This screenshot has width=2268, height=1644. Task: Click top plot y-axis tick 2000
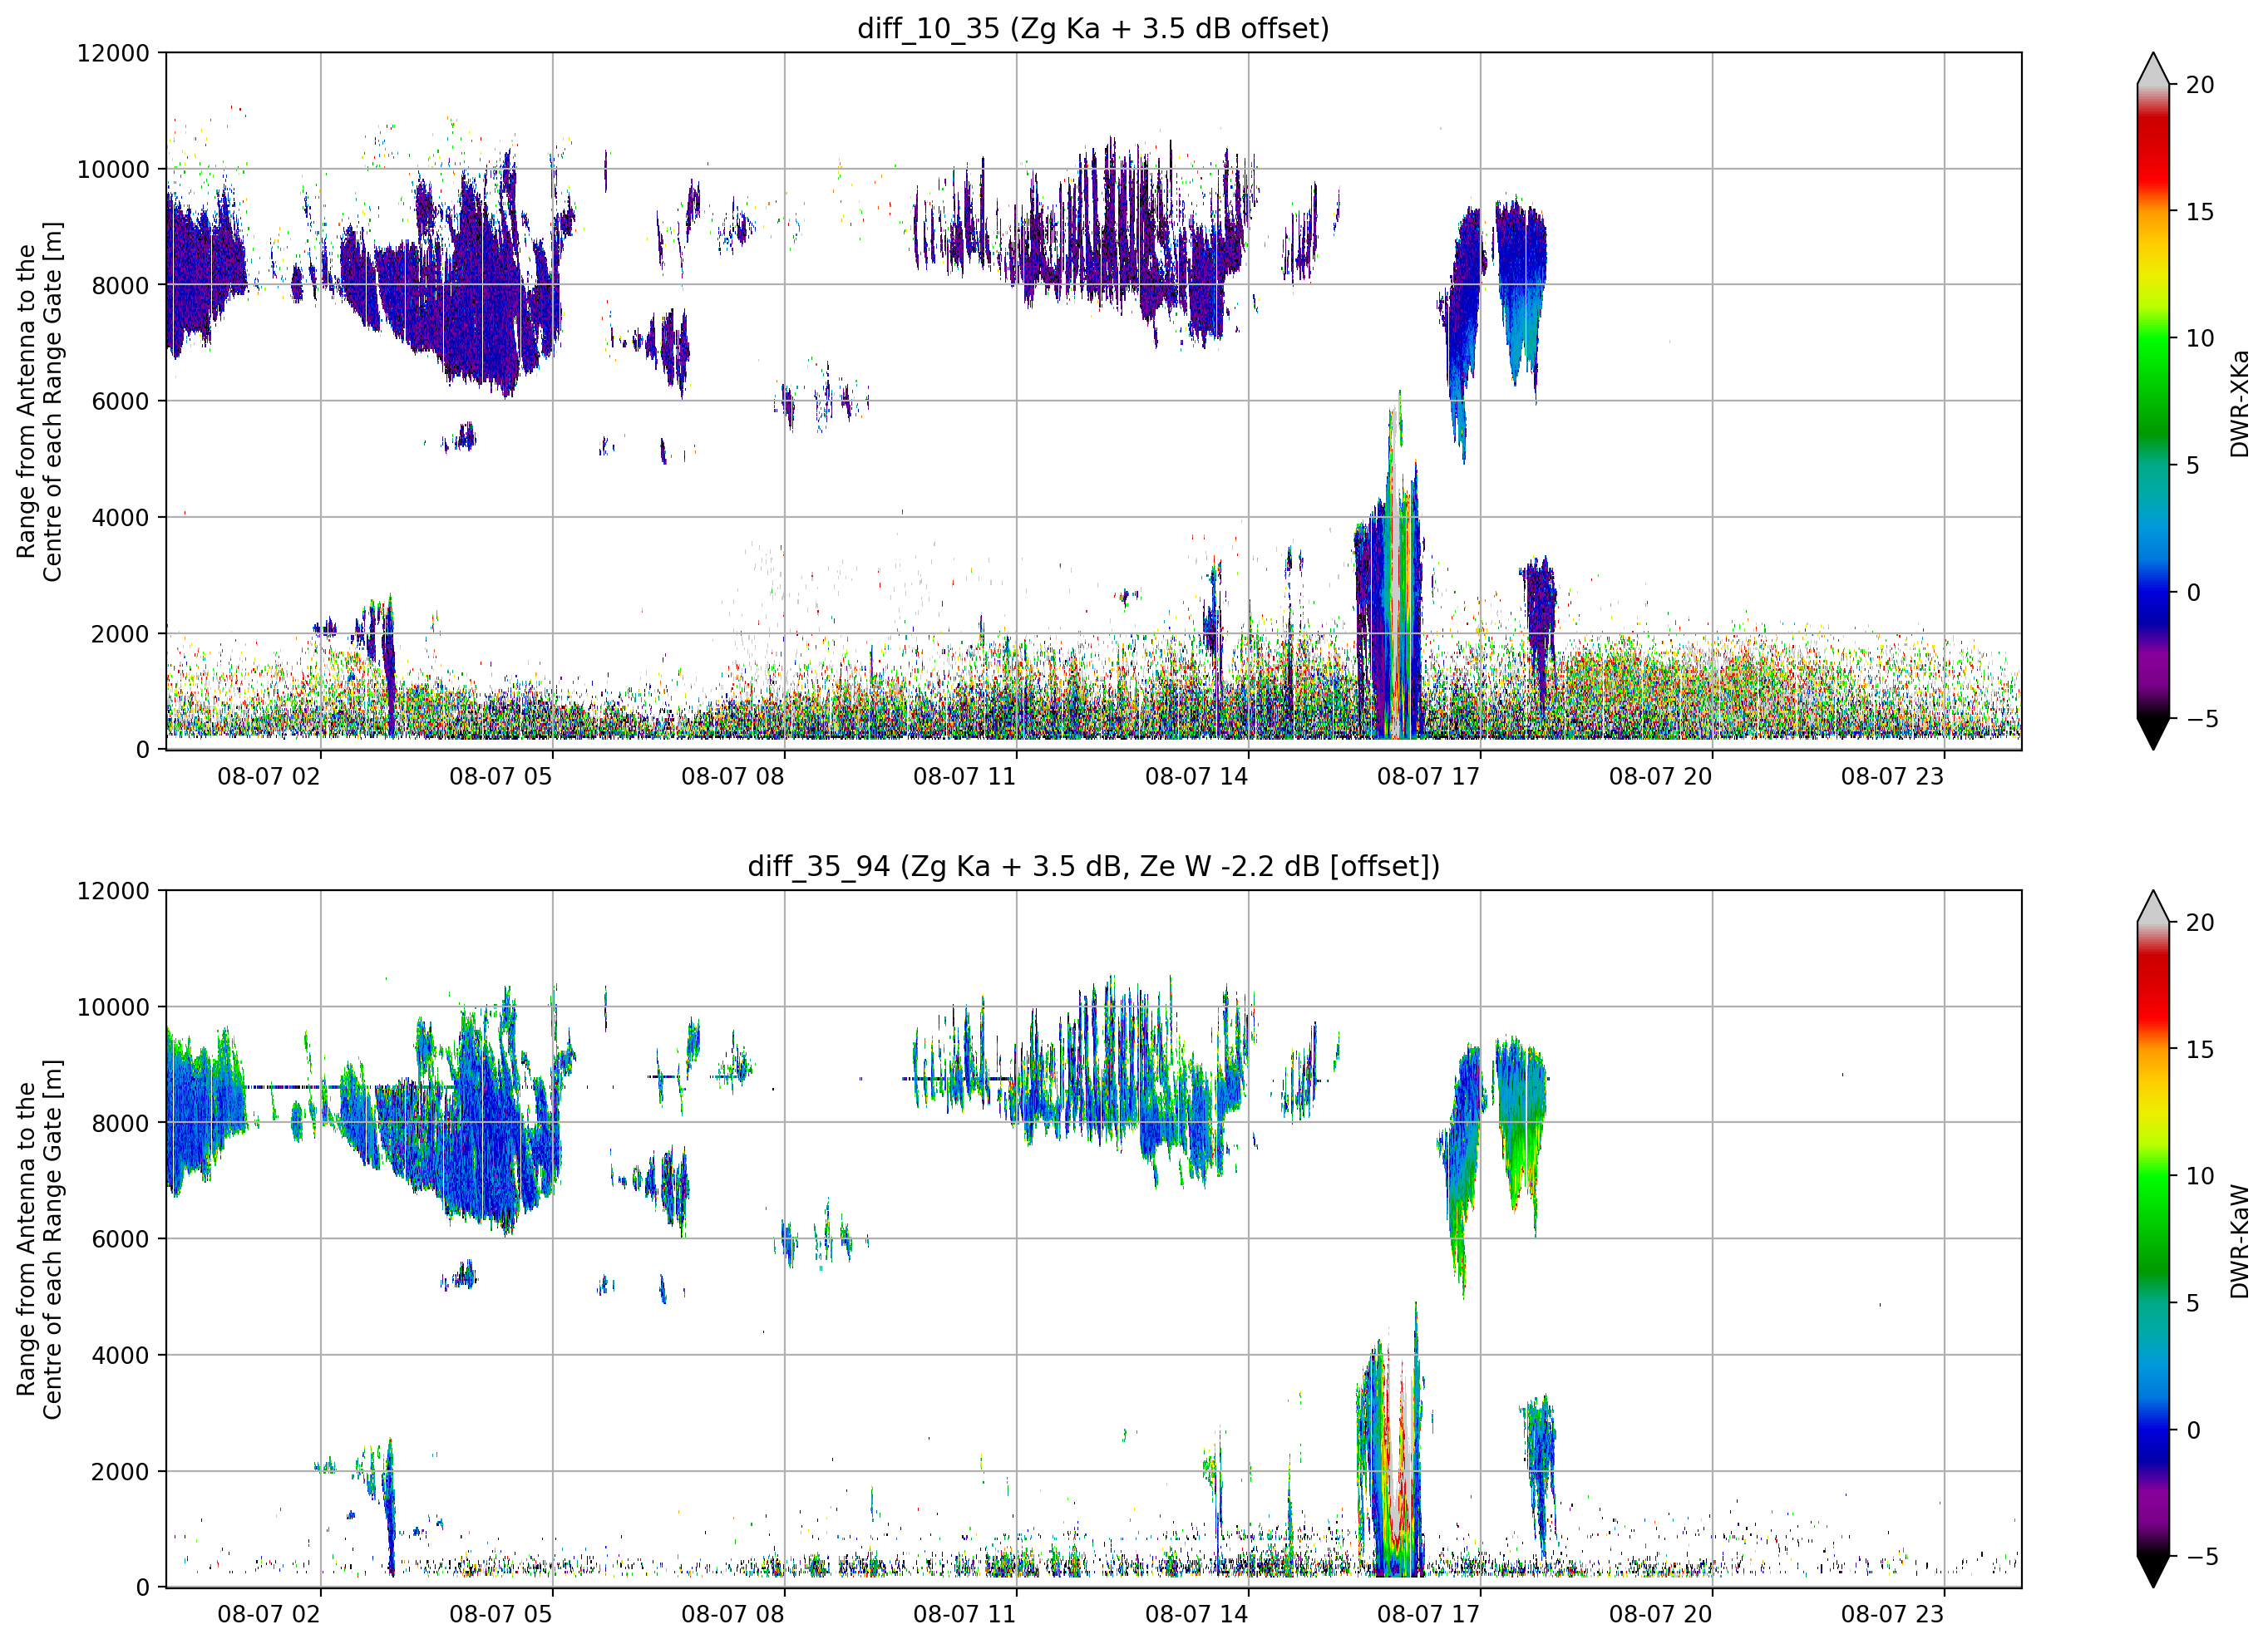coord(120,634)
